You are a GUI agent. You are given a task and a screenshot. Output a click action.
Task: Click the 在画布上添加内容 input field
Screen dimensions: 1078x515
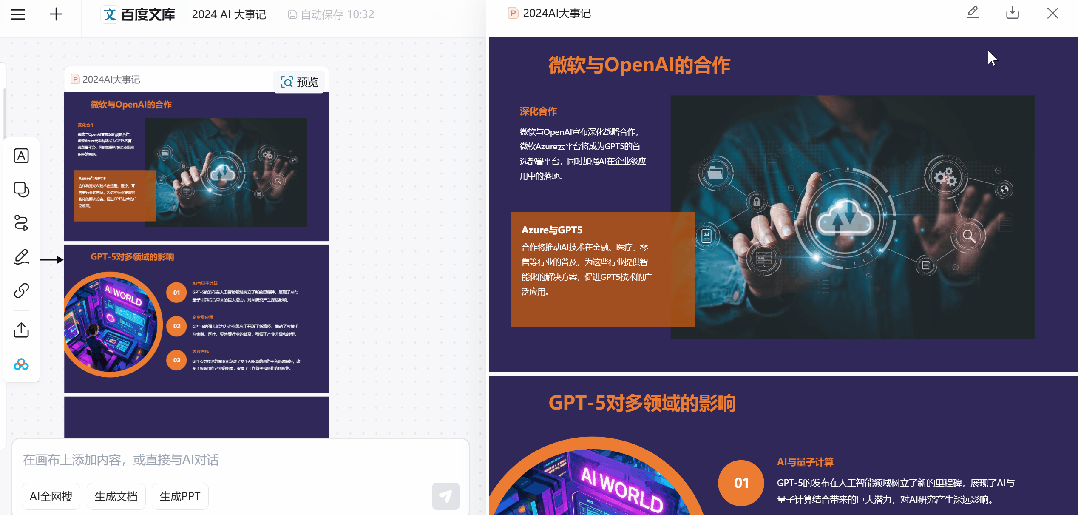[x=241, y=459]
